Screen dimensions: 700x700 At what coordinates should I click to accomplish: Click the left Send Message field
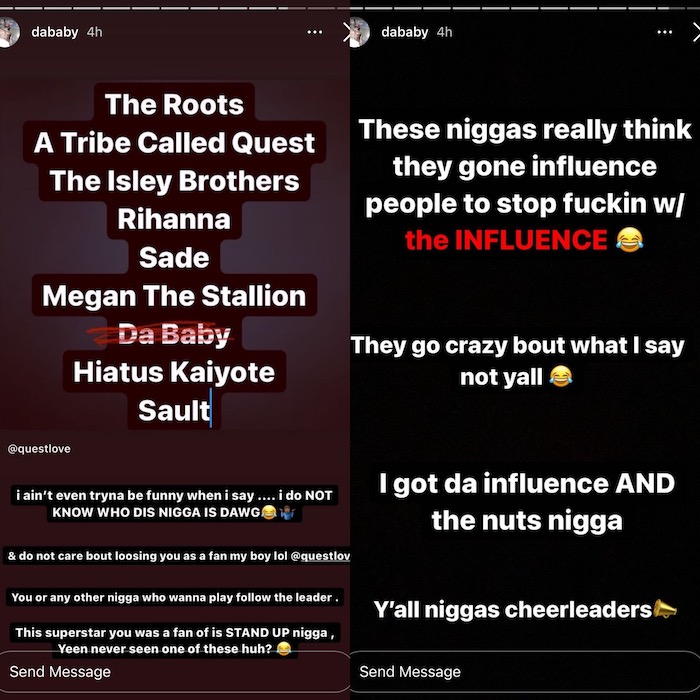point(175,672)
